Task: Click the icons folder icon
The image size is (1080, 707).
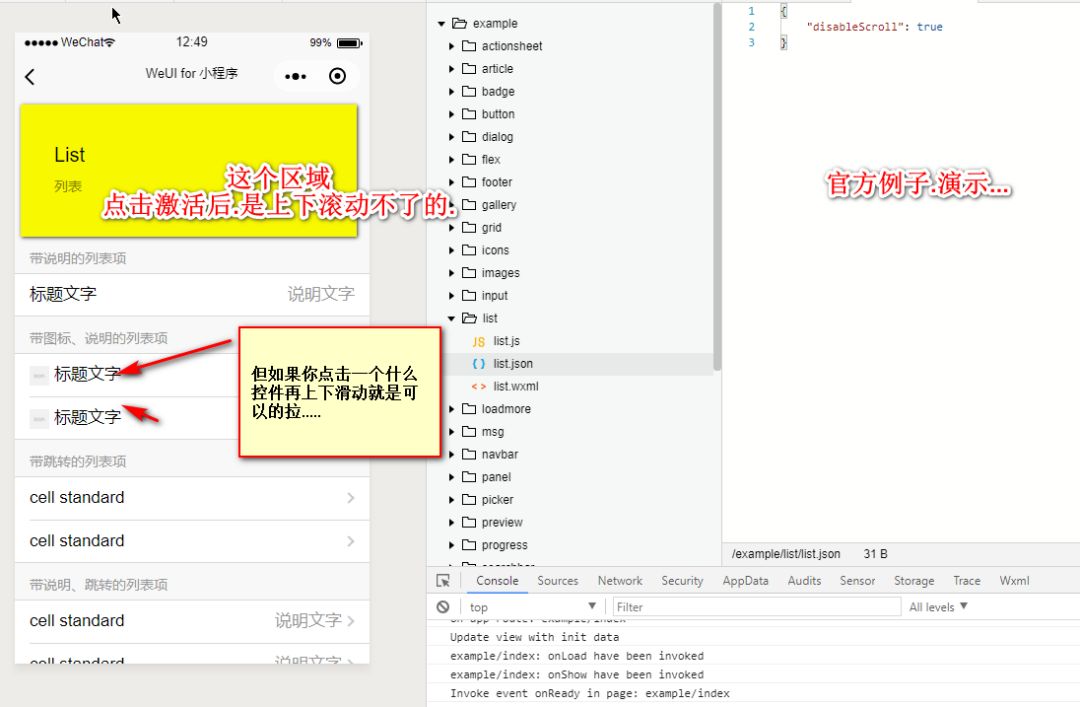Action: tap(469, 250)
